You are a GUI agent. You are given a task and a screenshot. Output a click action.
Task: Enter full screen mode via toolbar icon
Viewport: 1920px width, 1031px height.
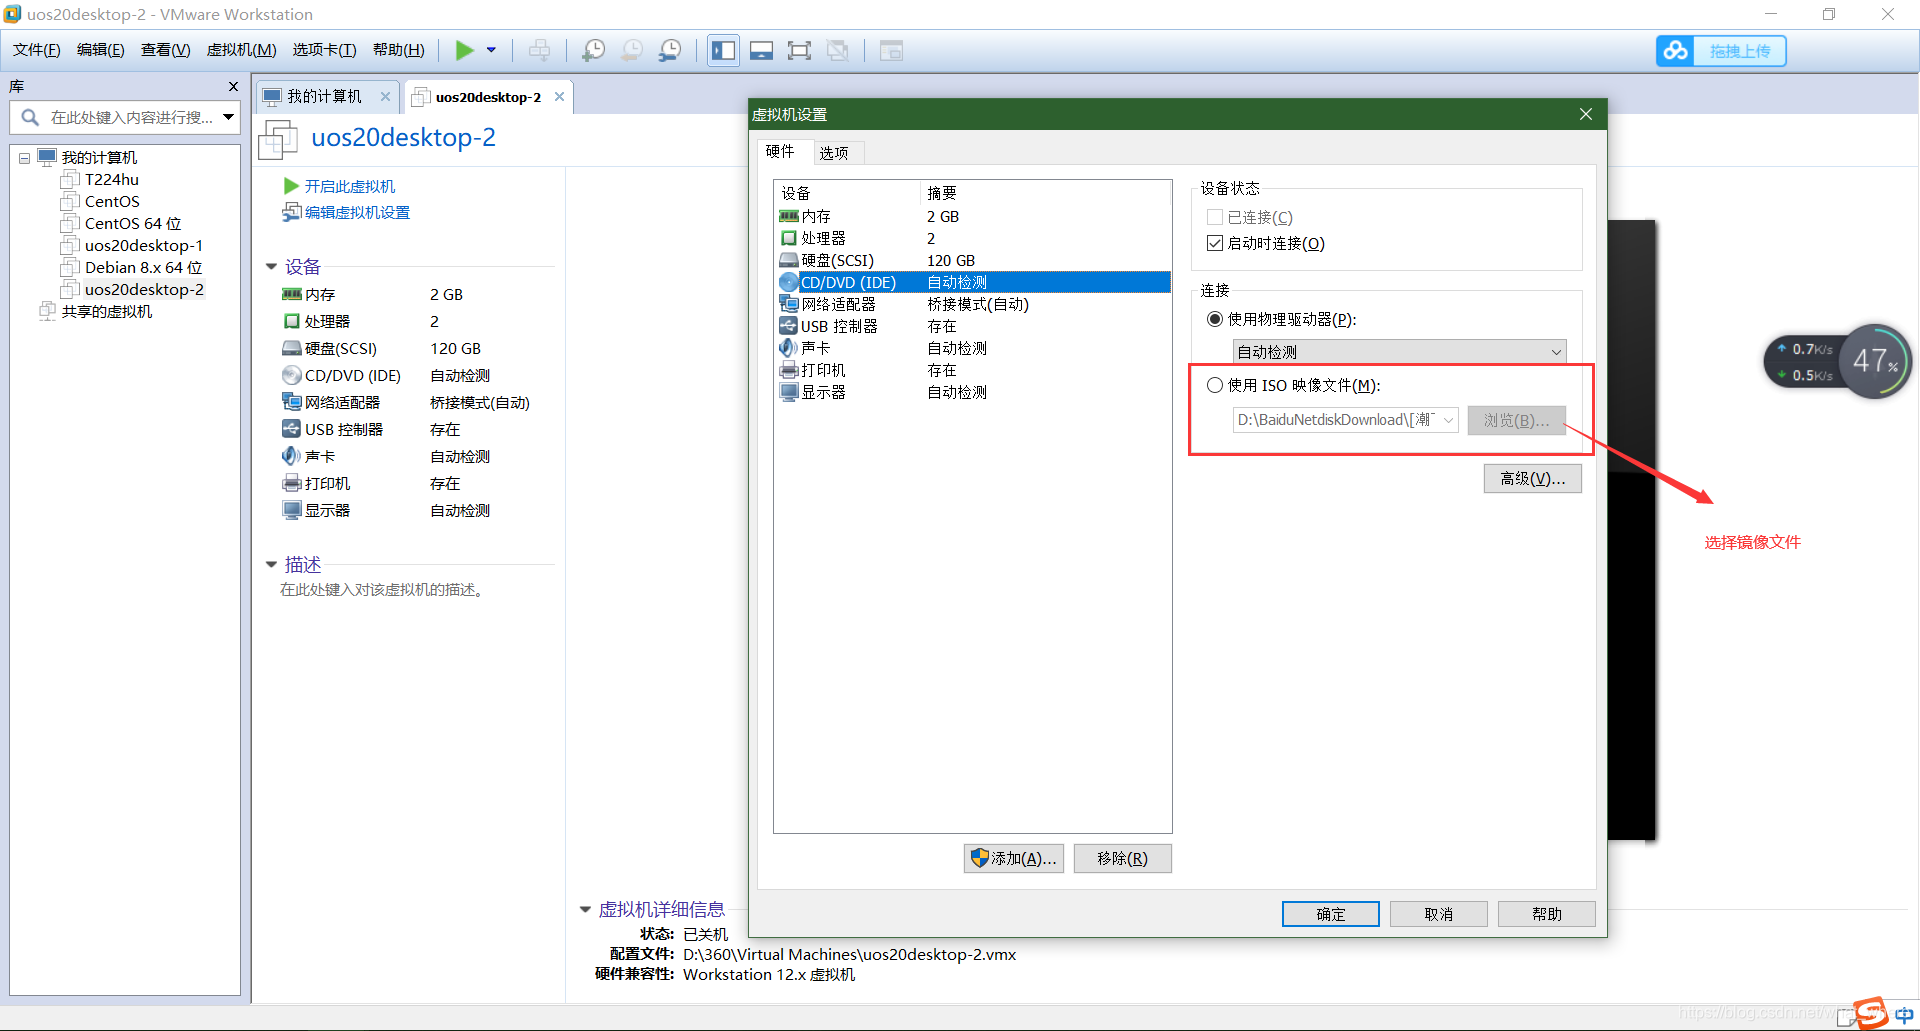(799, 50)
